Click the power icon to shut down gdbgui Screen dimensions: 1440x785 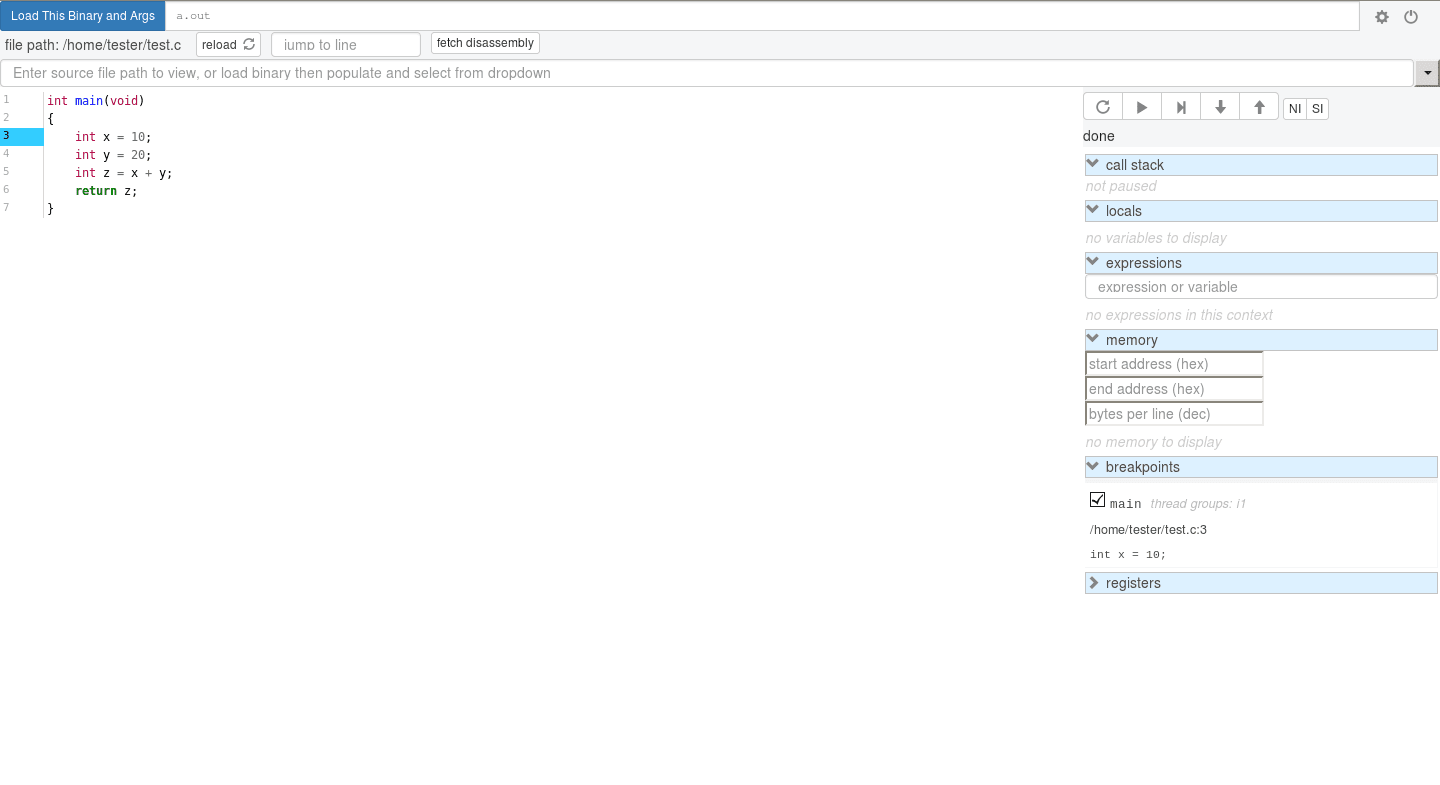click(x=1411, y=17)
